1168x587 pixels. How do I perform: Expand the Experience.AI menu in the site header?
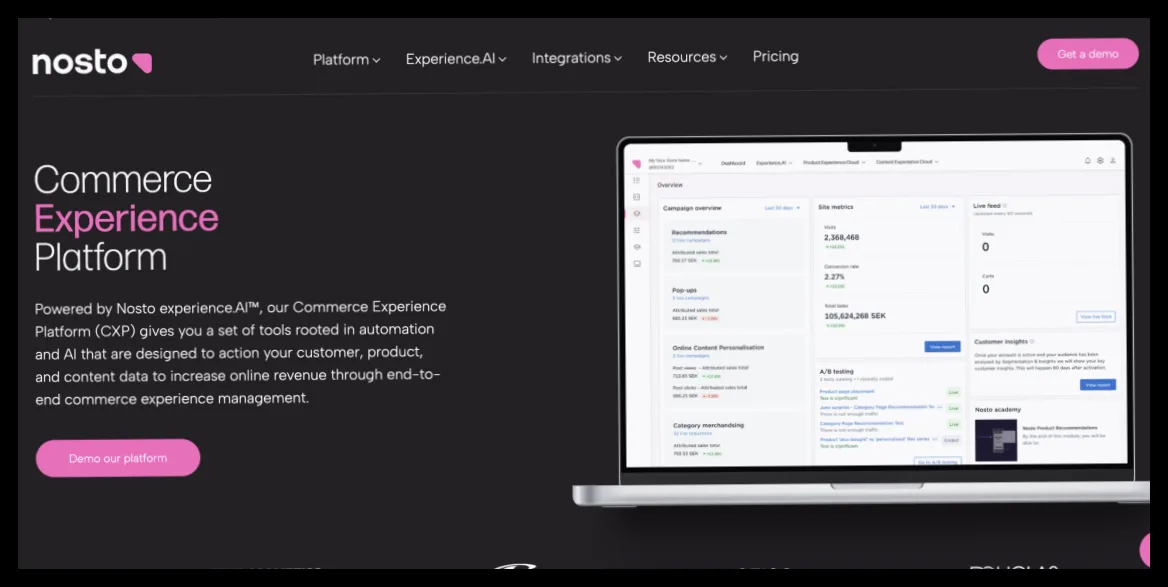(456, 59)
